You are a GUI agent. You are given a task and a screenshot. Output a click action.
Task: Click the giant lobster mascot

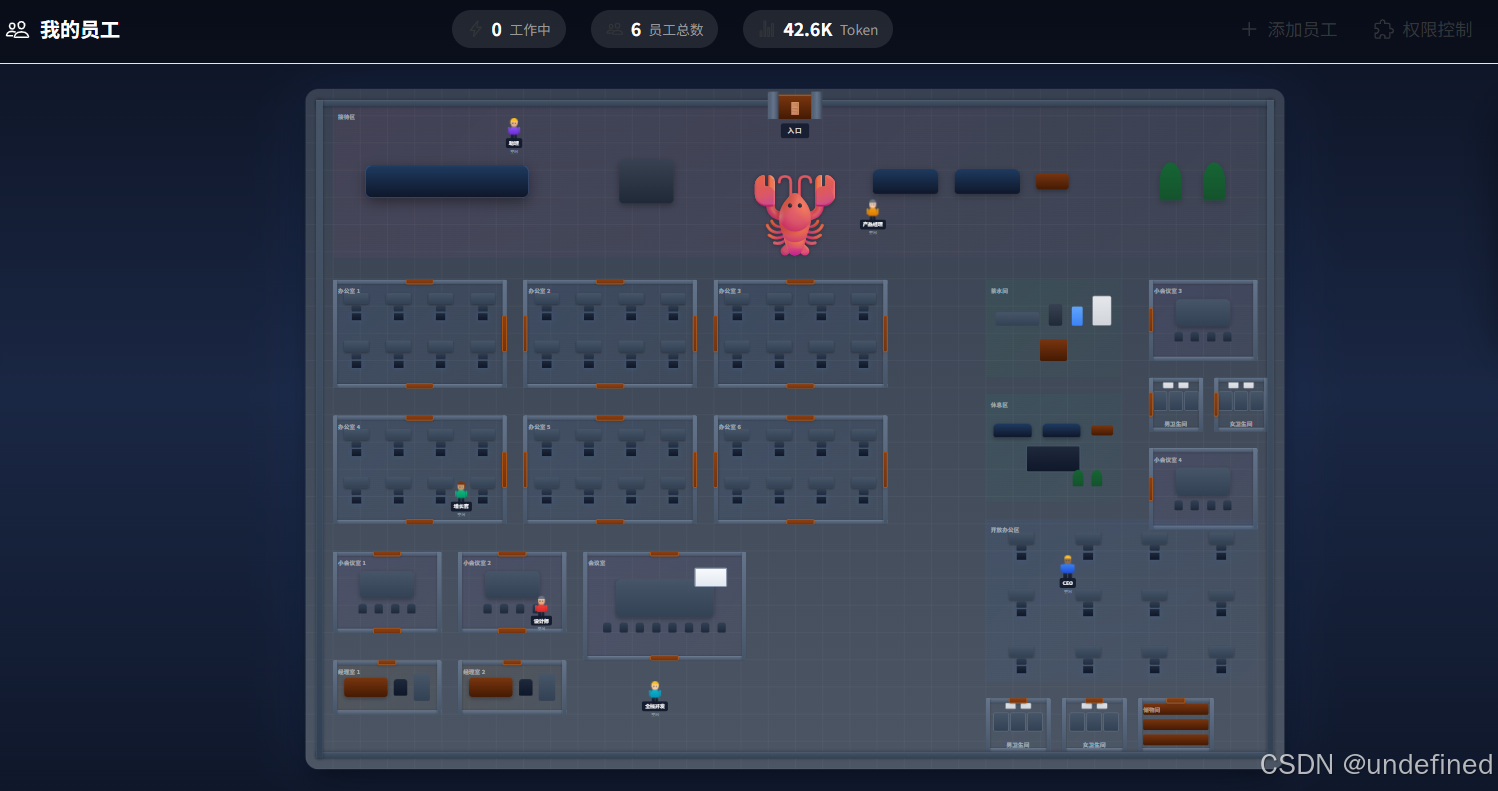795,213
